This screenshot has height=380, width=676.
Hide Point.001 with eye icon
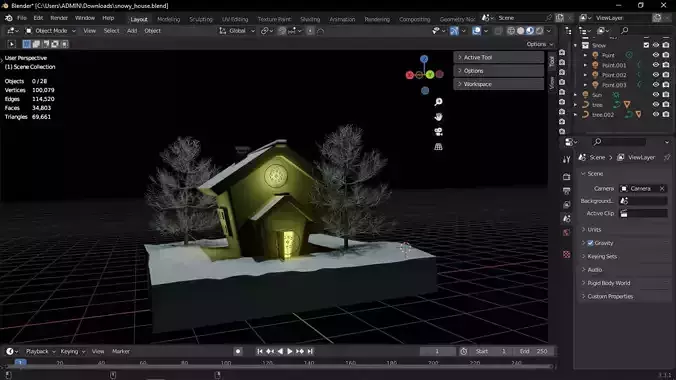[x=656, y=65]
